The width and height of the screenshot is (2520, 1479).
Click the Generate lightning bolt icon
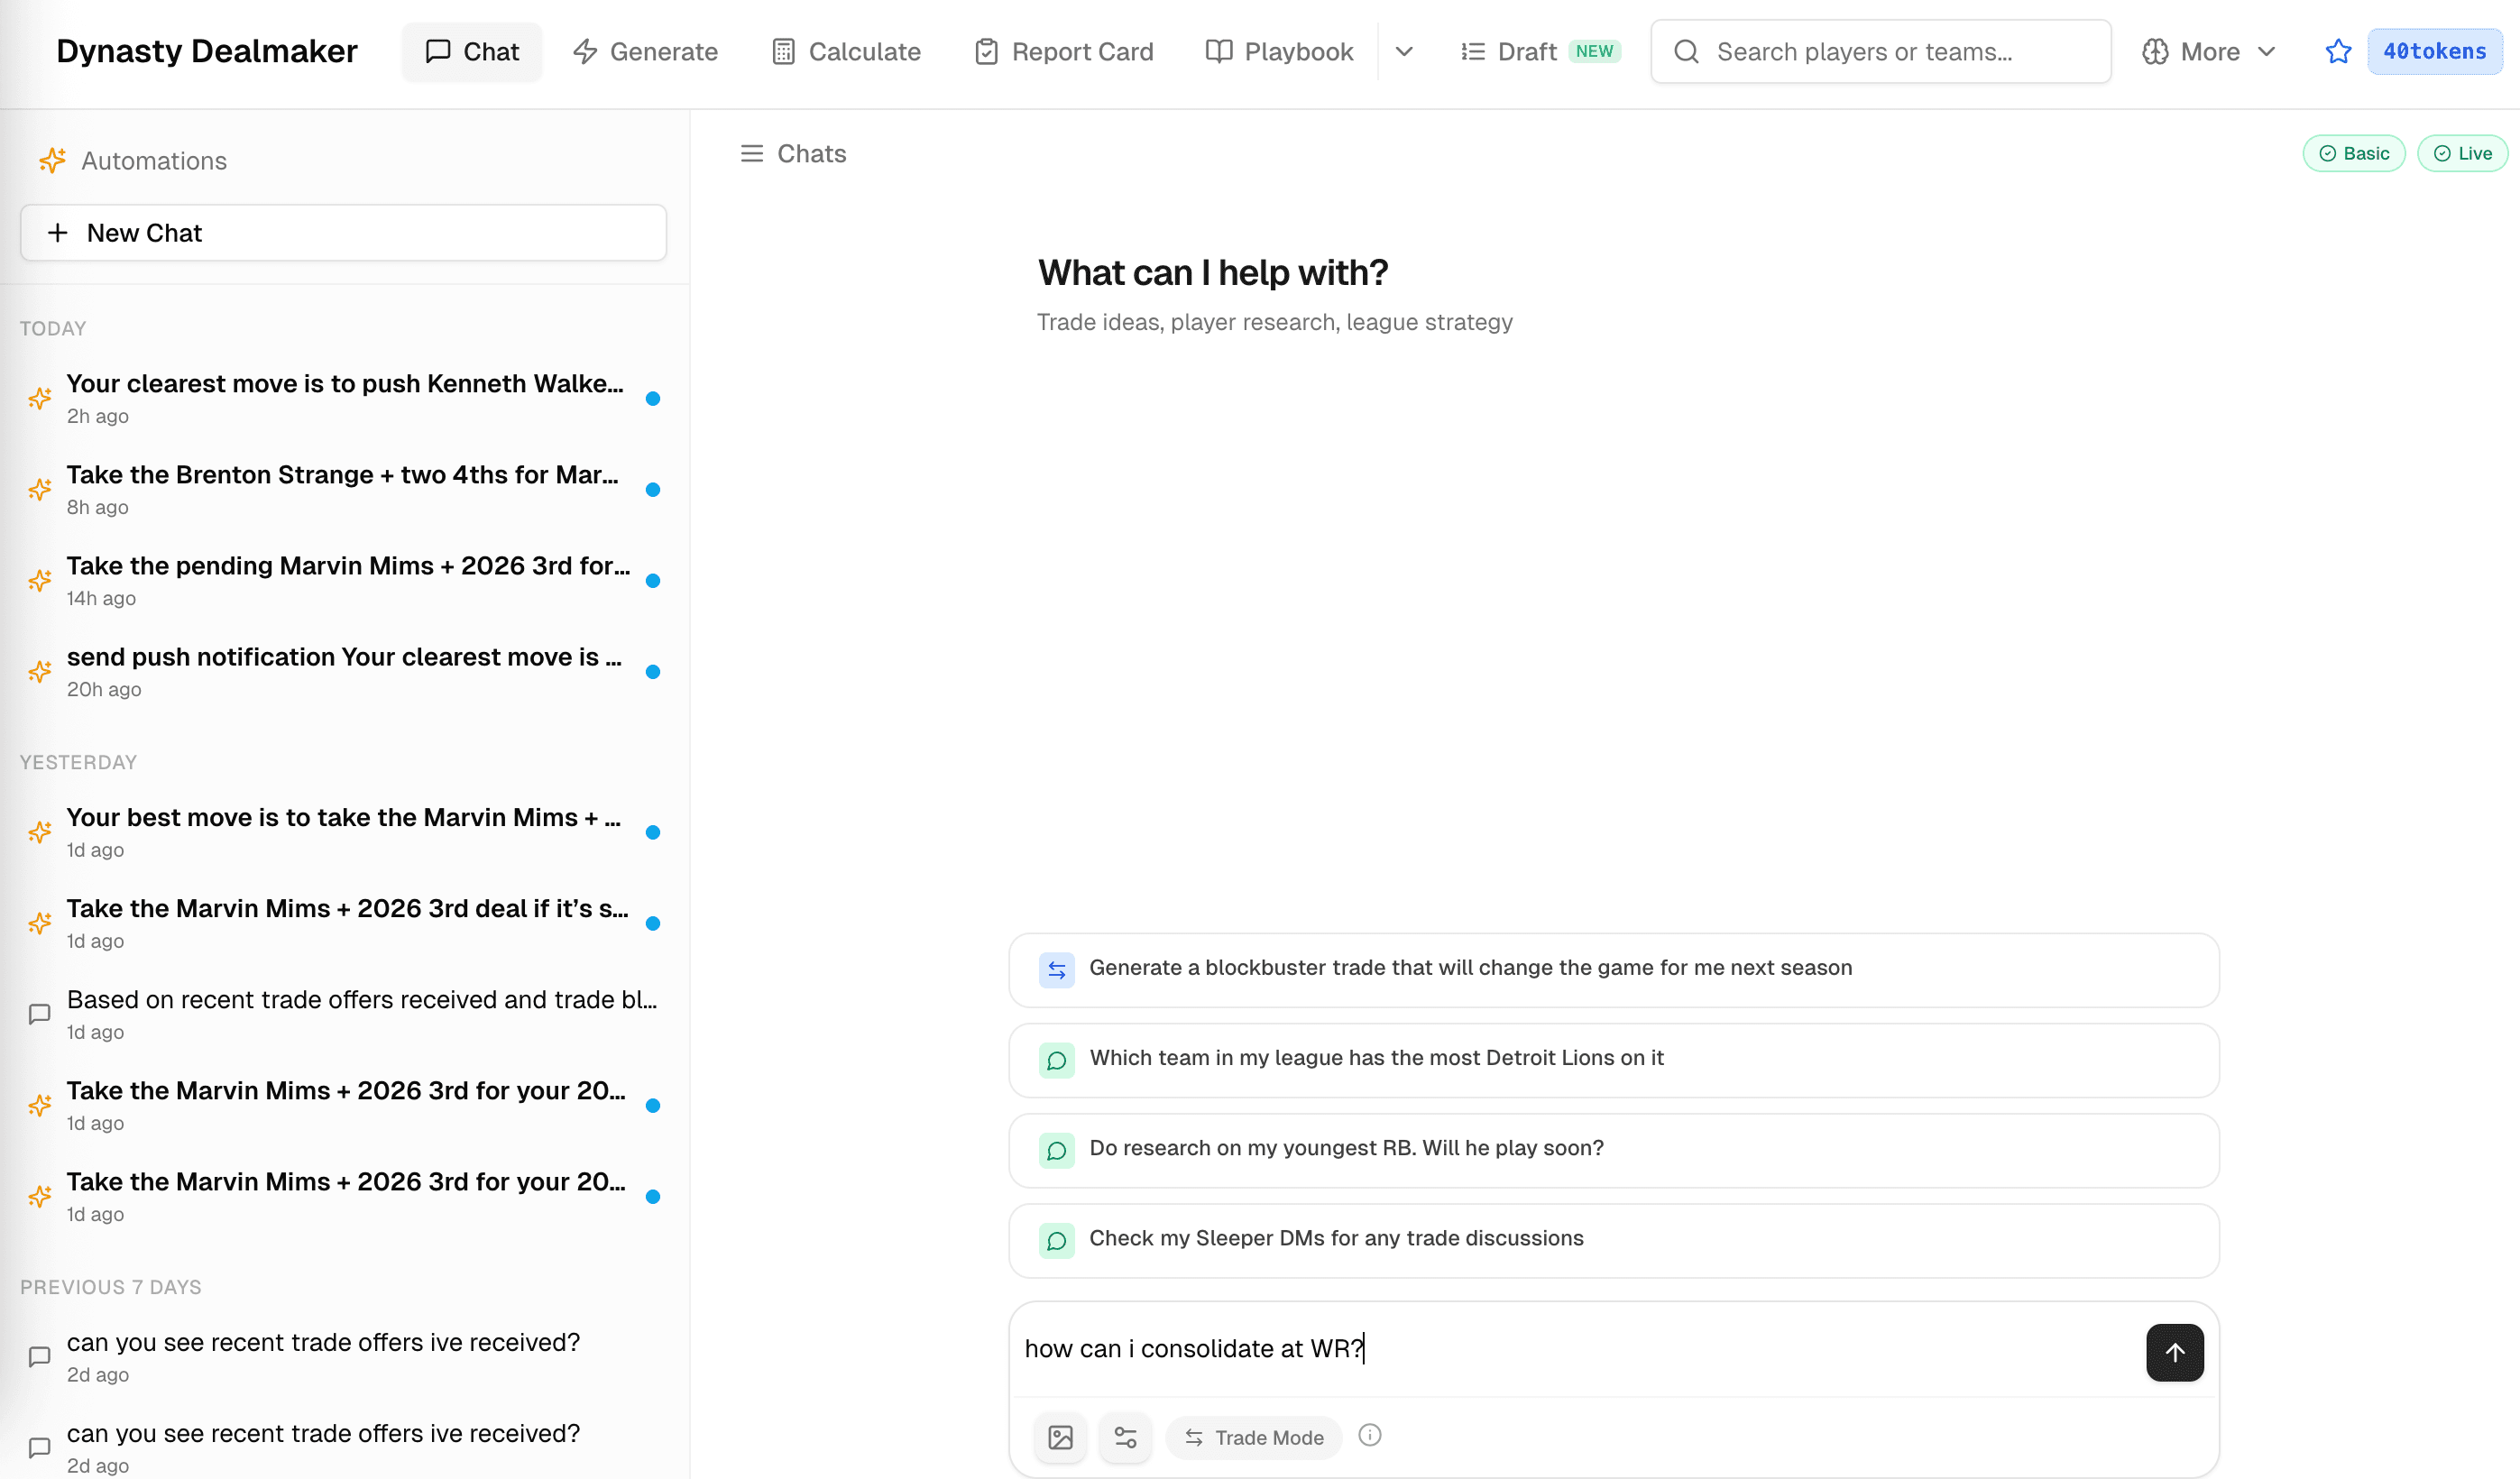click(x=585, y=51)
